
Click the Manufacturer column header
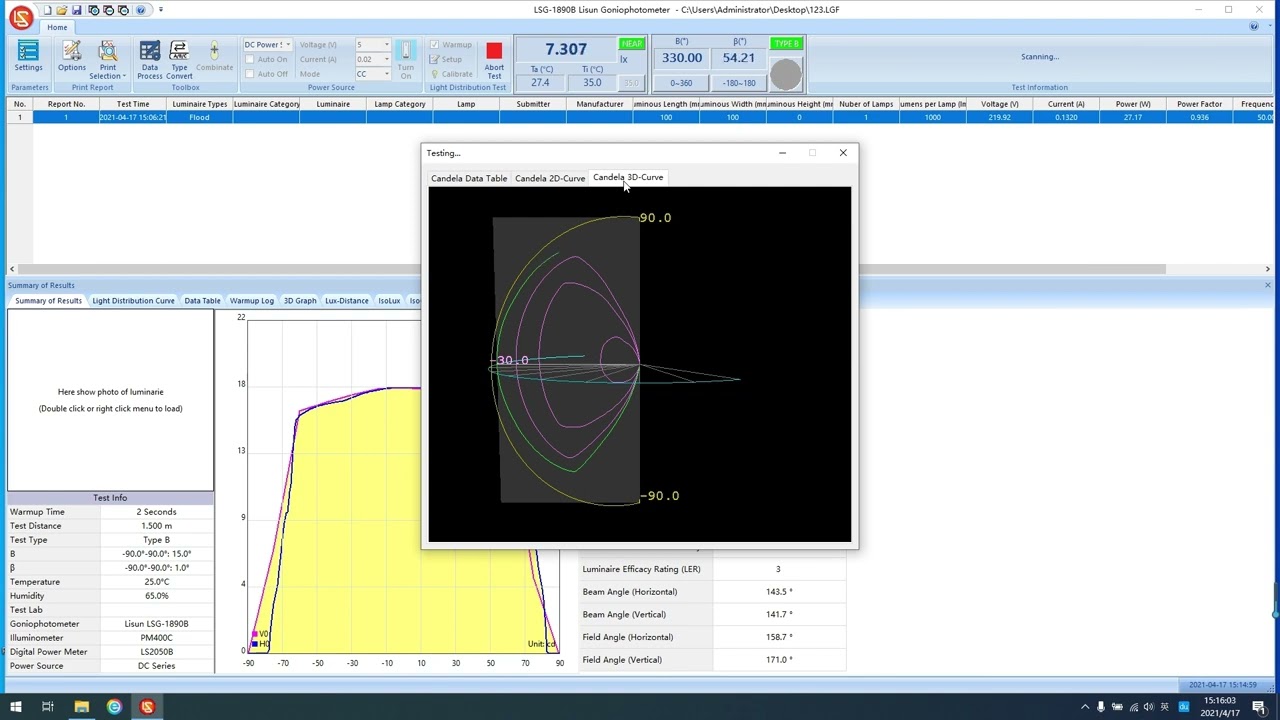pyautogui.click(x=600, y=104)
